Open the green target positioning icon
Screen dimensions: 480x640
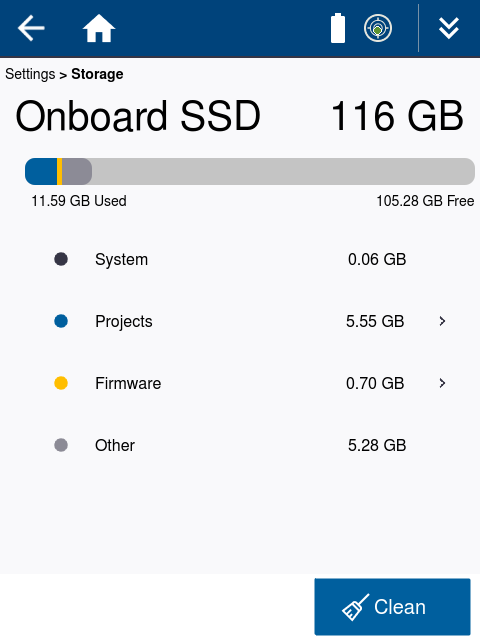(378, 28)
